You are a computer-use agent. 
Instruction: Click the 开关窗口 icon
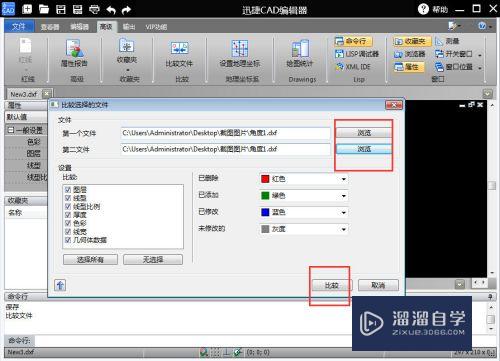440,54
